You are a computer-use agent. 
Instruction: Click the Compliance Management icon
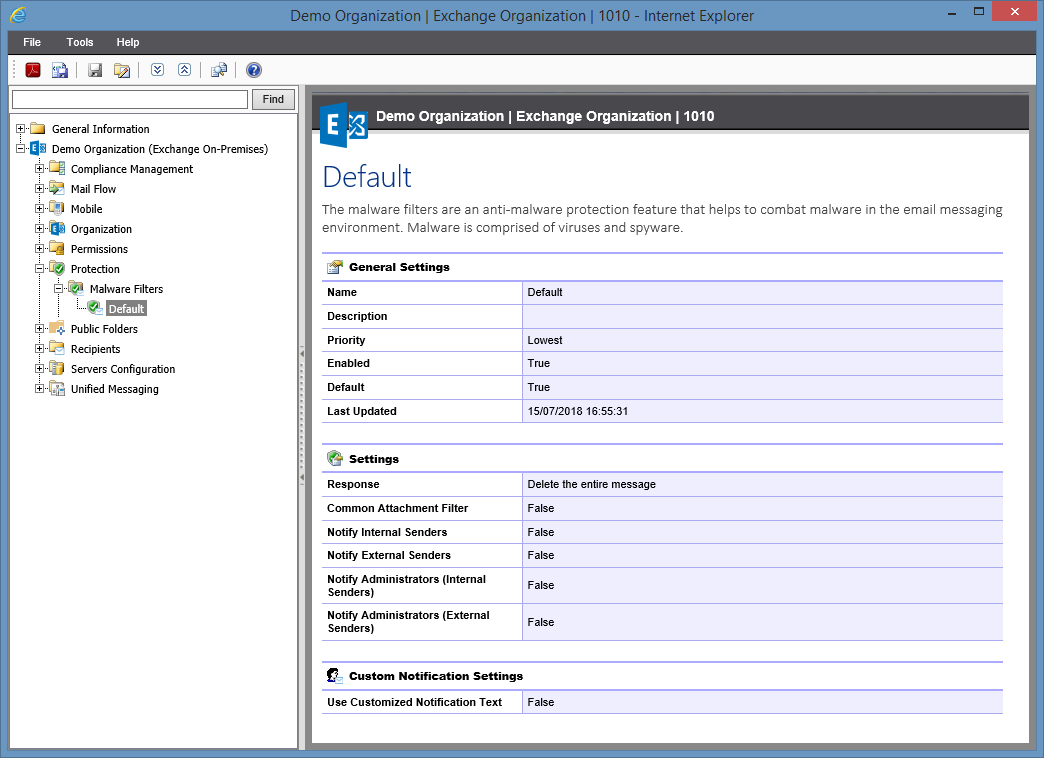57,169
